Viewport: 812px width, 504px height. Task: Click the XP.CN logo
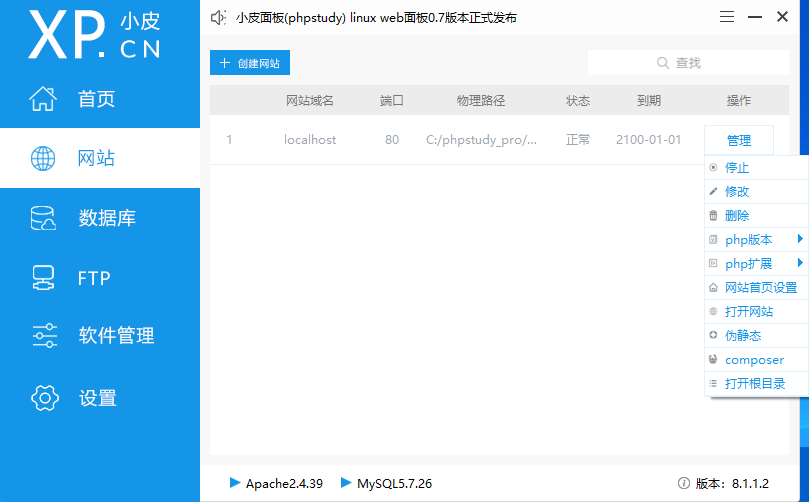(x=95, y=35)
